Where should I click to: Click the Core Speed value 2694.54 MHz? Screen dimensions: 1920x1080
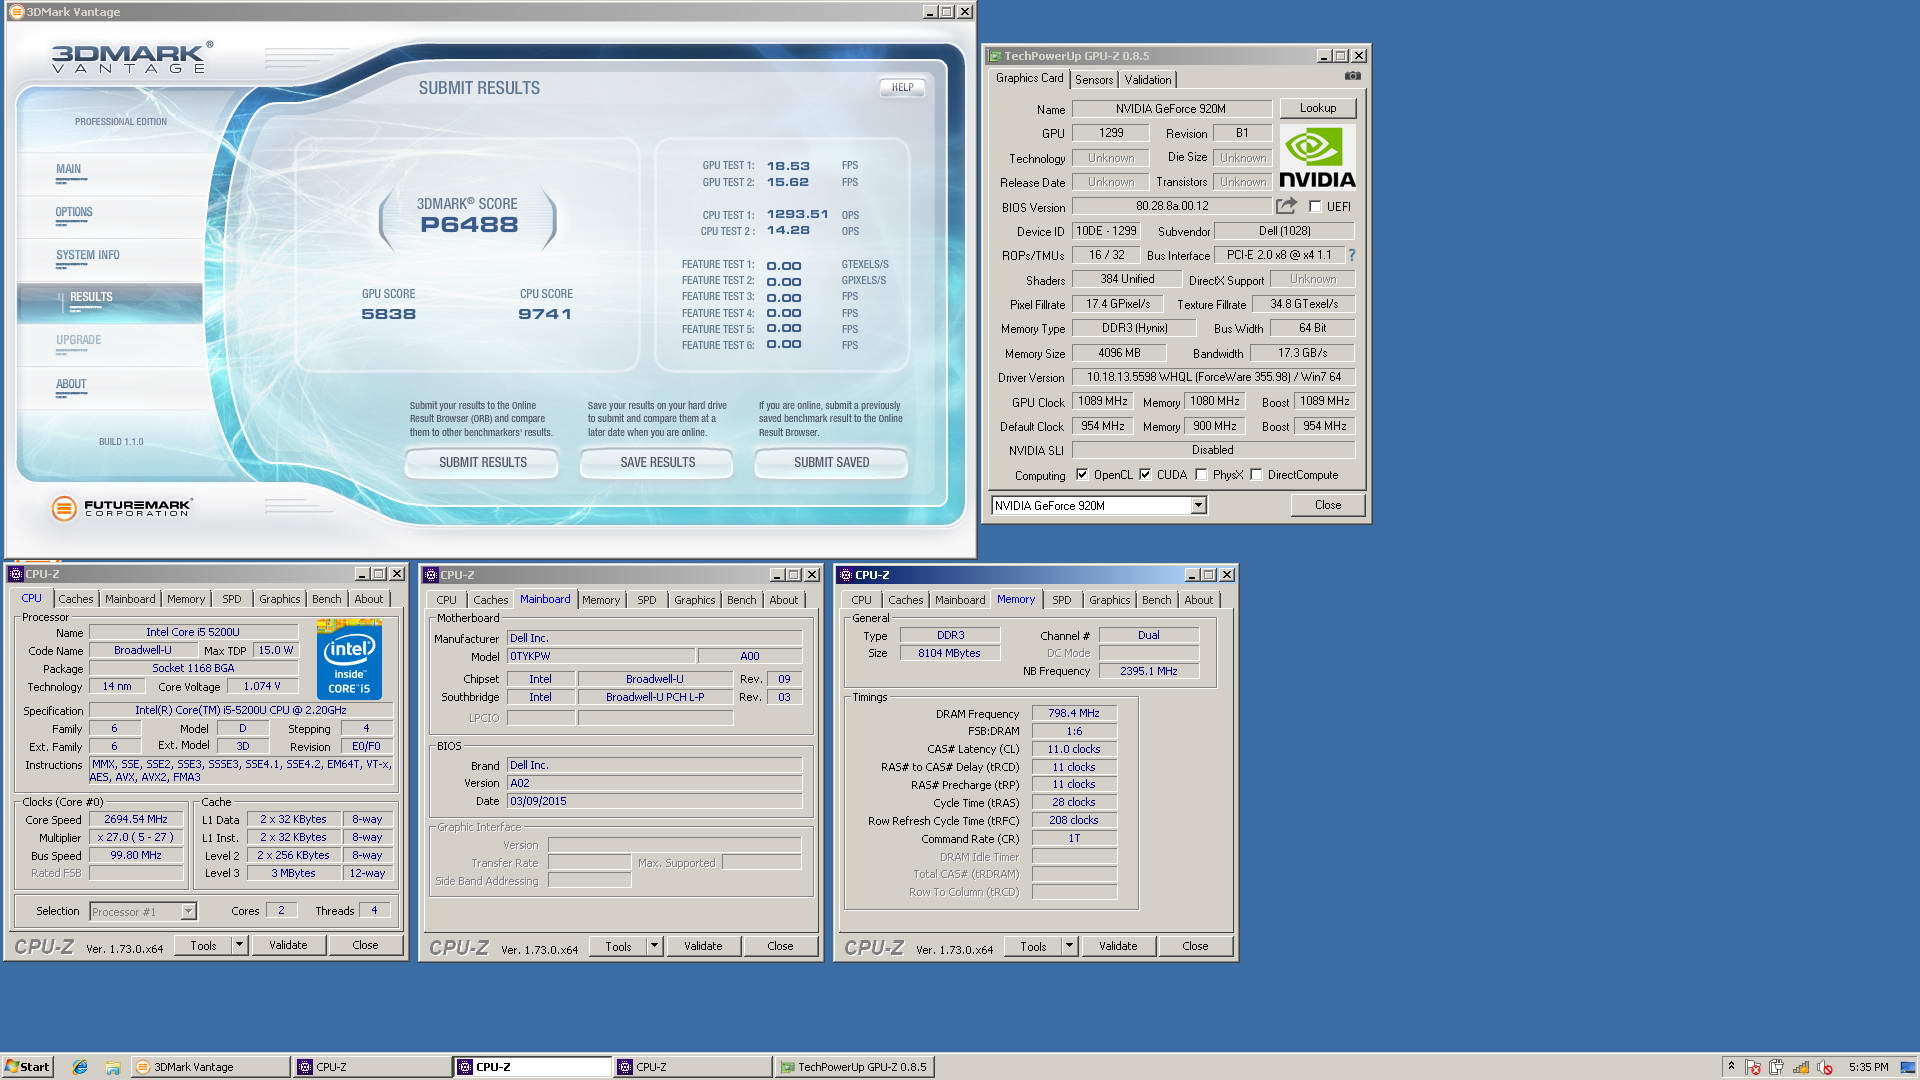pos(136,819)
